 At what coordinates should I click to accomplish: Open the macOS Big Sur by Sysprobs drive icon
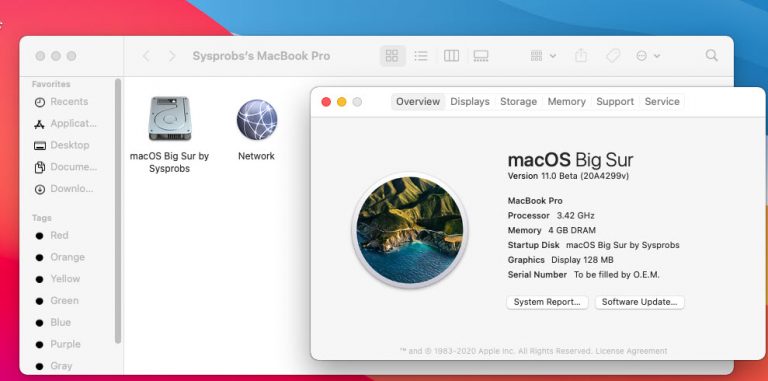tap(169, 118)
